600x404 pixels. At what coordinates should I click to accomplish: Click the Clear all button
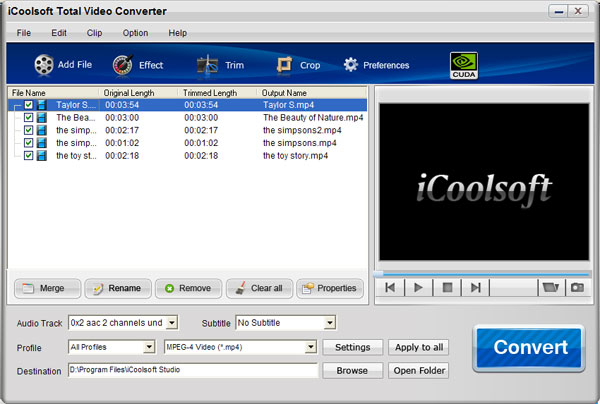[x=259, y=288]
